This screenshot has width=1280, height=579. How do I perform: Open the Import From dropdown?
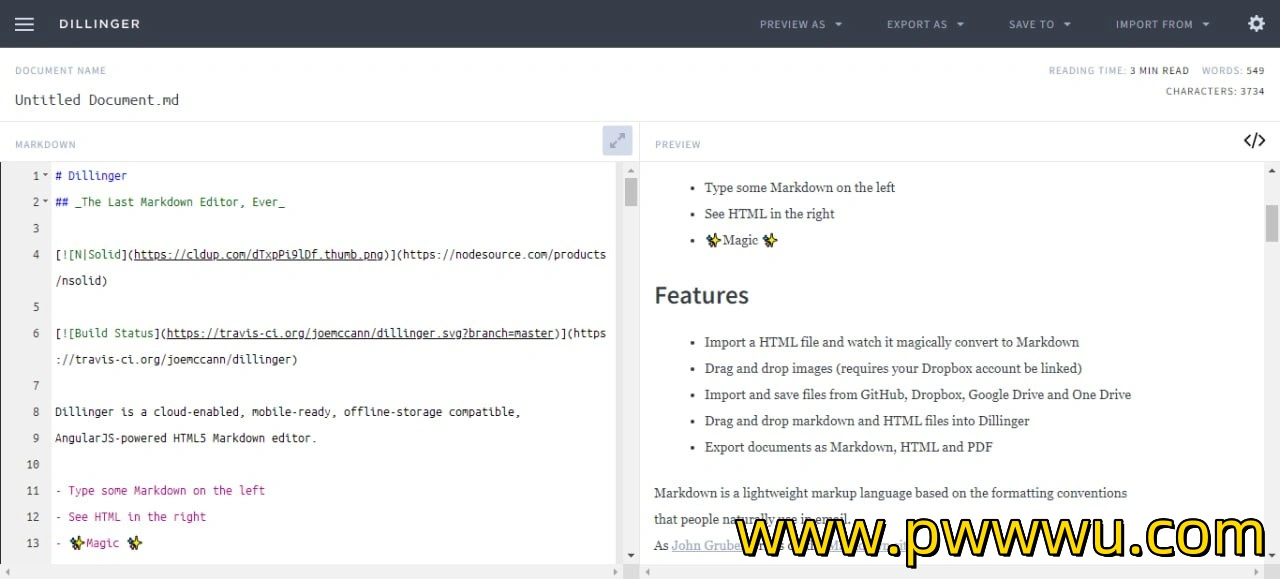point(1163,24)
